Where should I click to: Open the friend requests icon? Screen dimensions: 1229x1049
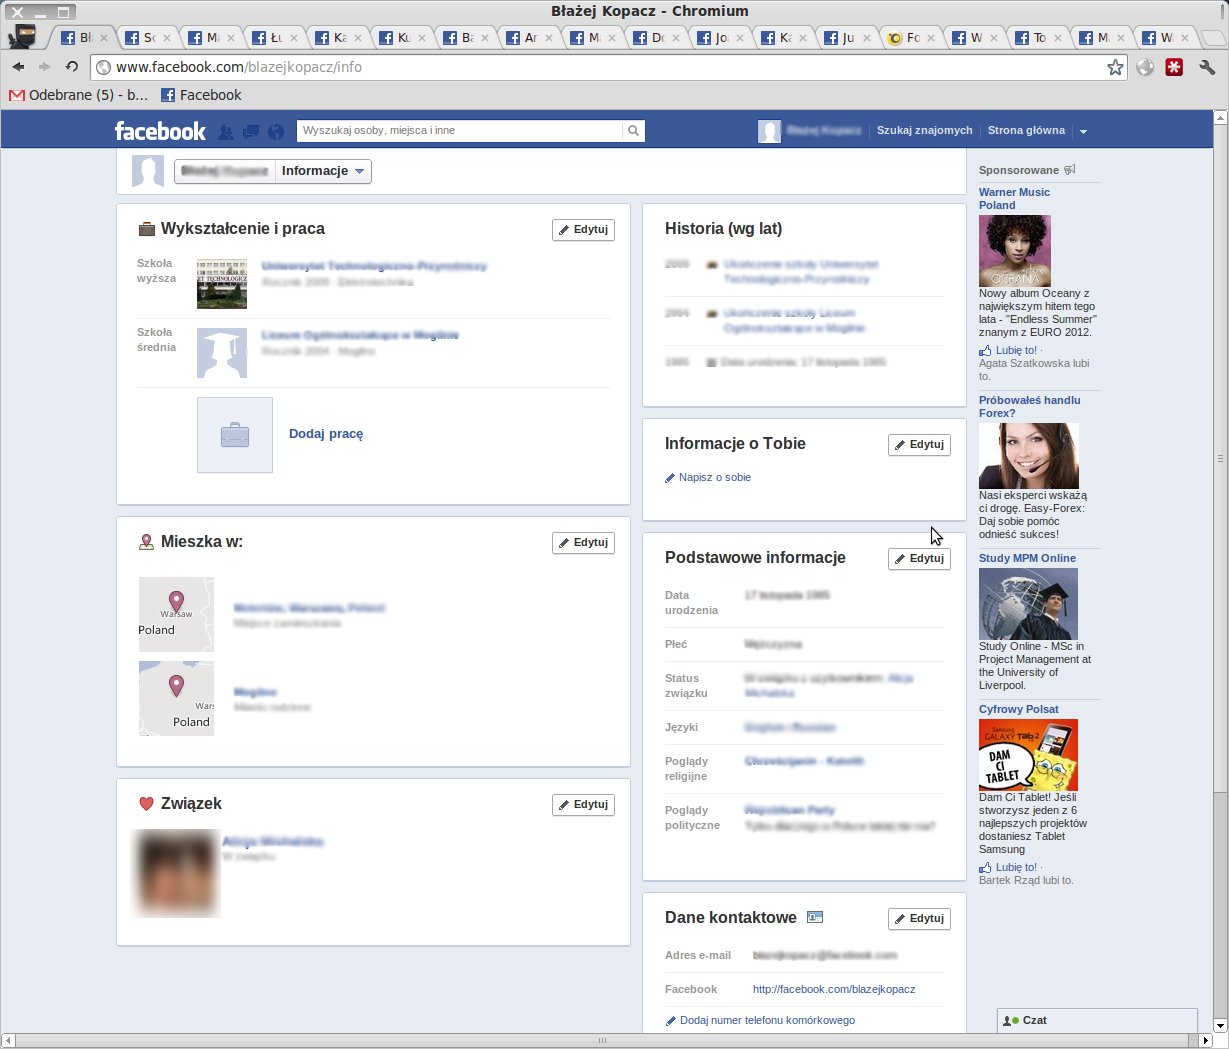coord(226,131)
